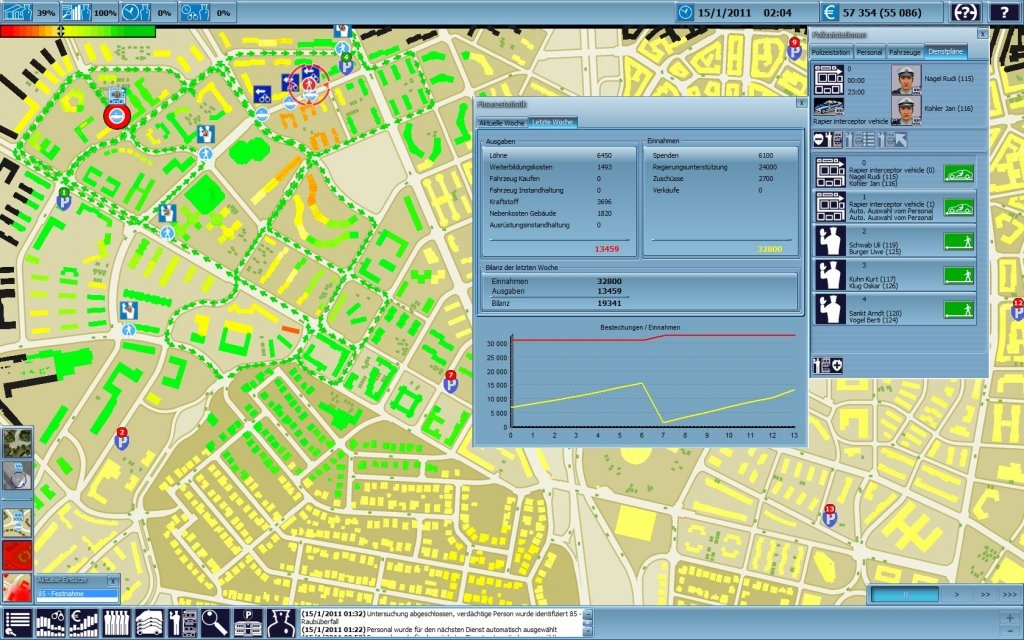1024x640 pixels.
Task: Toggle foot patrol mode for Schwab Uli
Action: [x=959, y=241]
